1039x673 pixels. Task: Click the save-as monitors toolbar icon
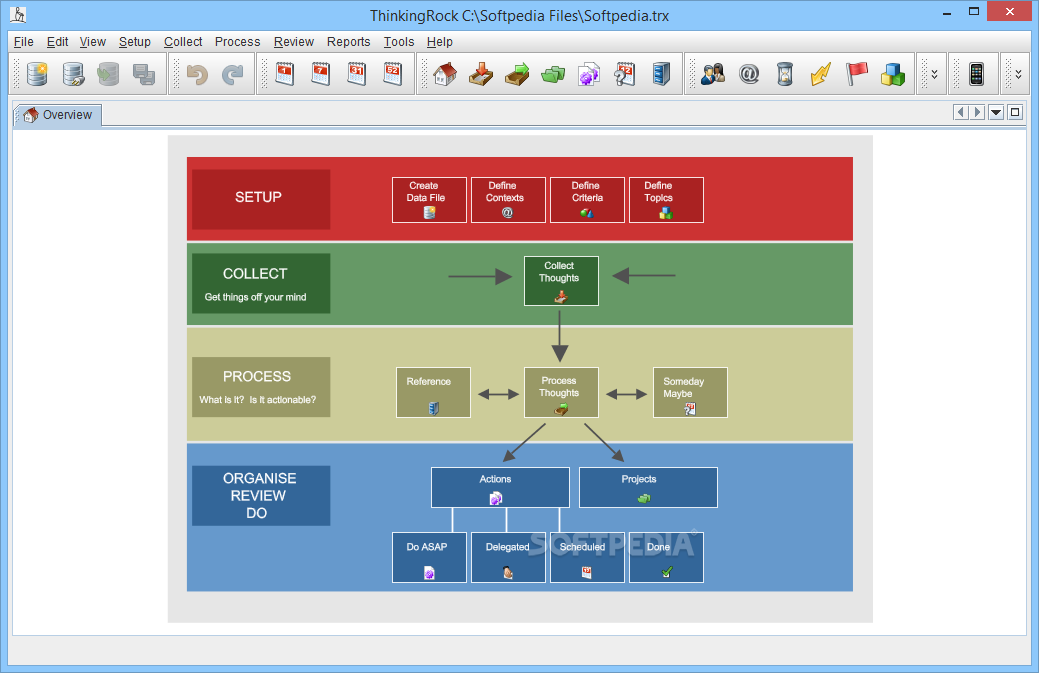point(144,74)
